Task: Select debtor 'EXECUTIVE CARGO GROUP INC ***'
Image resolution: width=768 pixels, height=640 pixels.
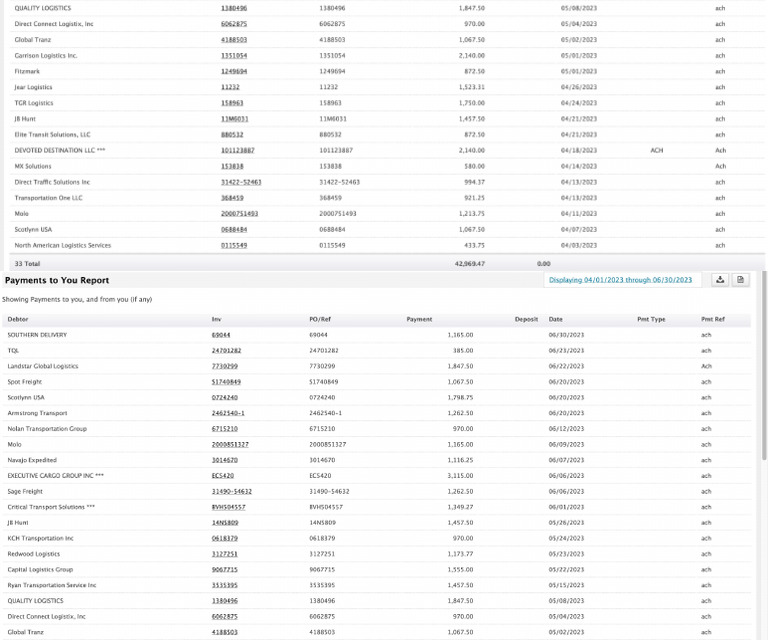Action: (55, 476)
